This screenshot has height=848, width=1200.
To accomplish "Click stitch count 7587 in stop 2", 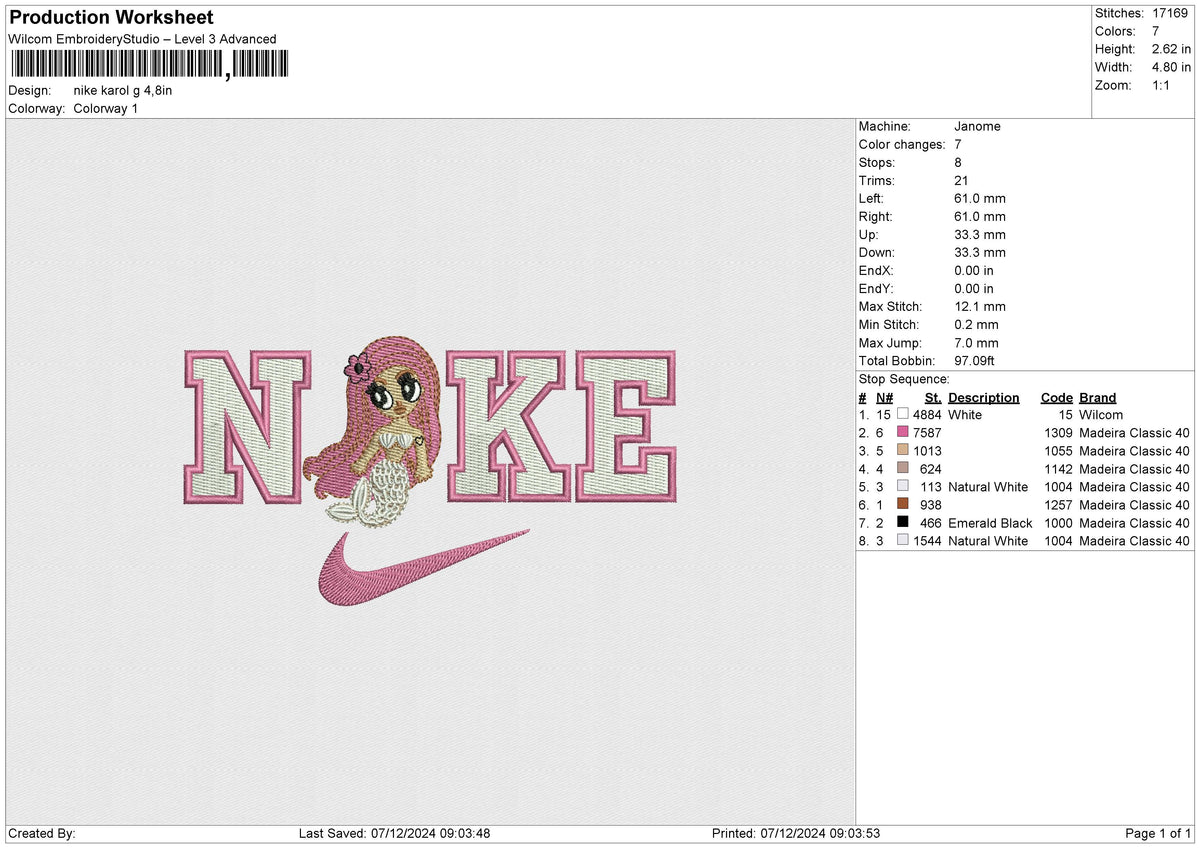I will (x=927, y=432).
